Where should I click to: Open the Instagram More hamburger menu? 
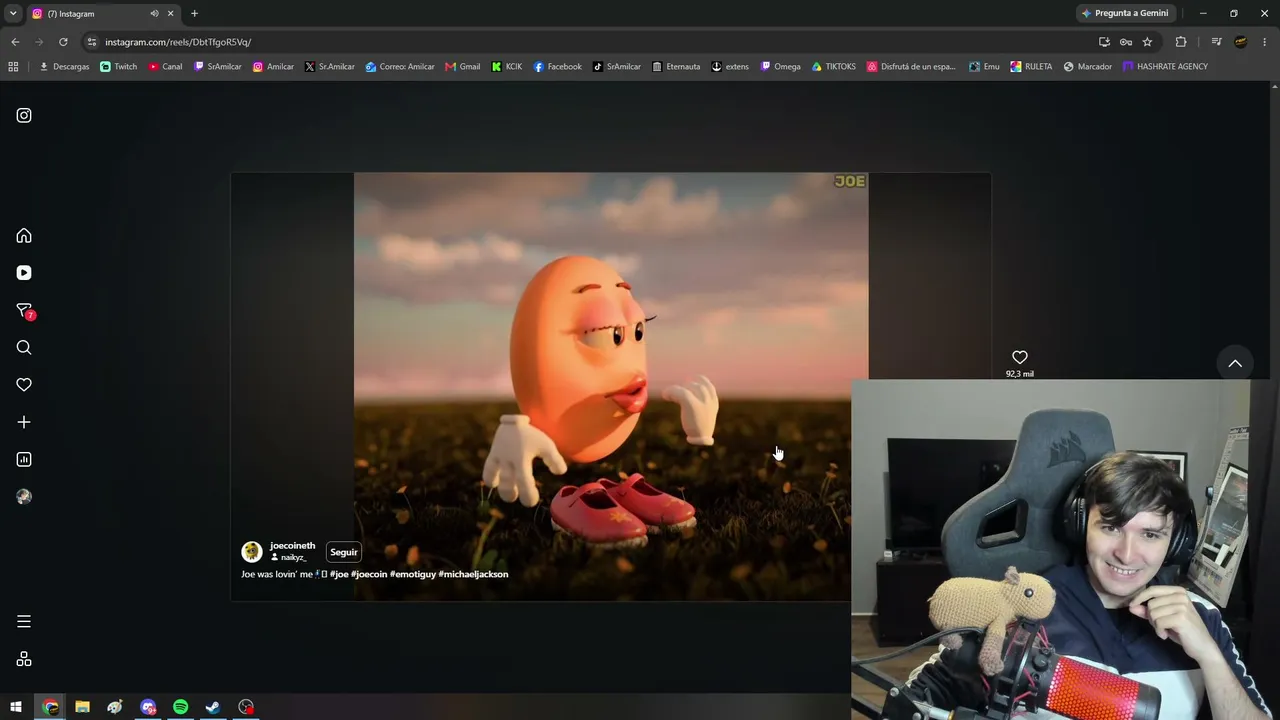click(x=24, y=622)
